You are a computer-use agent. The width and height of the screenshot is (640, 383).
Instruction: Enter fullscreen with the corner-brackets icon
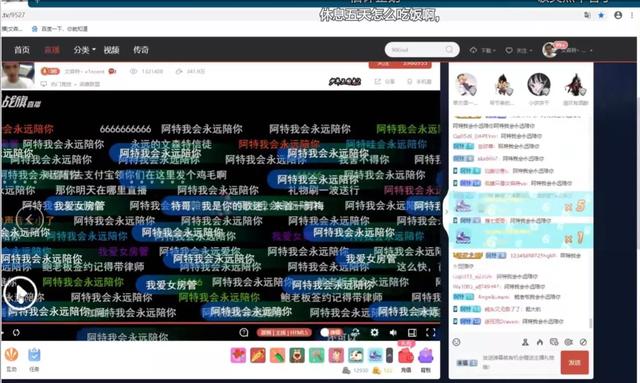(x=431, y=332)
